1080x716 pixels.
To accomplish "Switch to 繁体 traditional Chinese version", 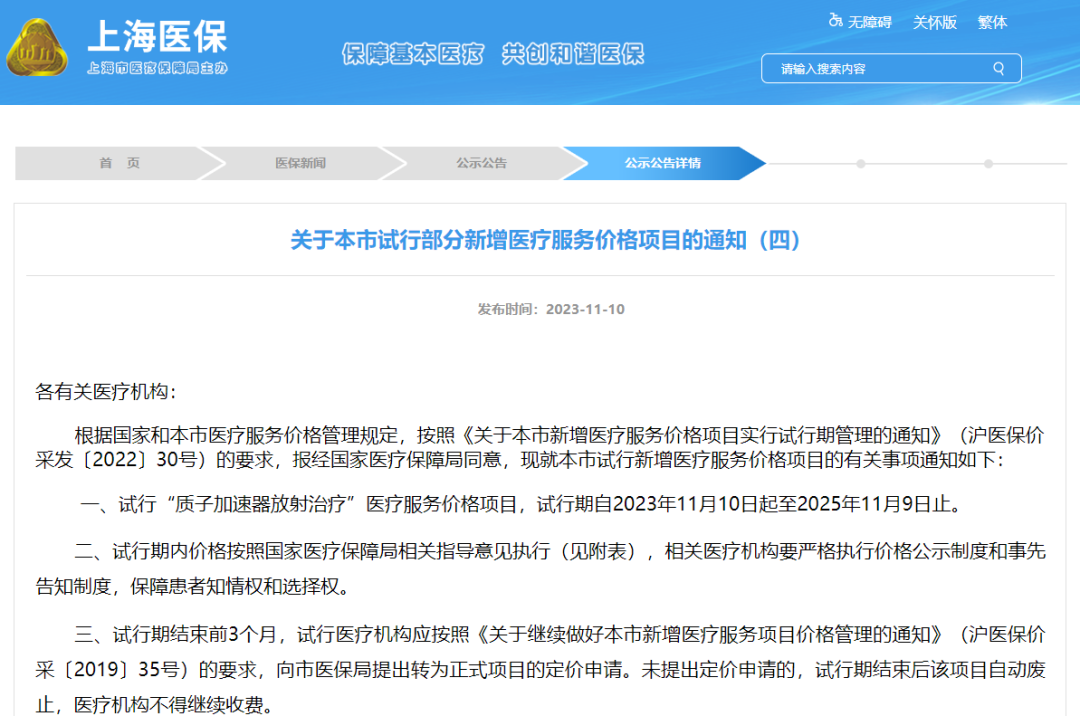I will (x=992, y=22).
